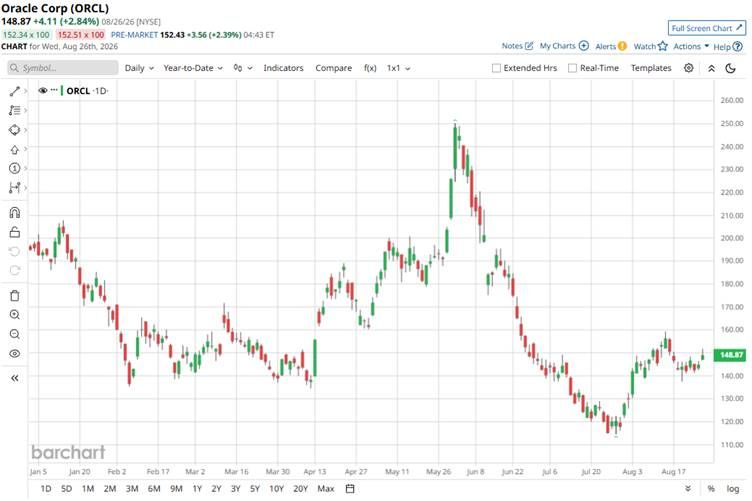Screen dimensions: 752x501
Task: Enable the Real-Time checkbox
Action: click(x=572, y=68)
